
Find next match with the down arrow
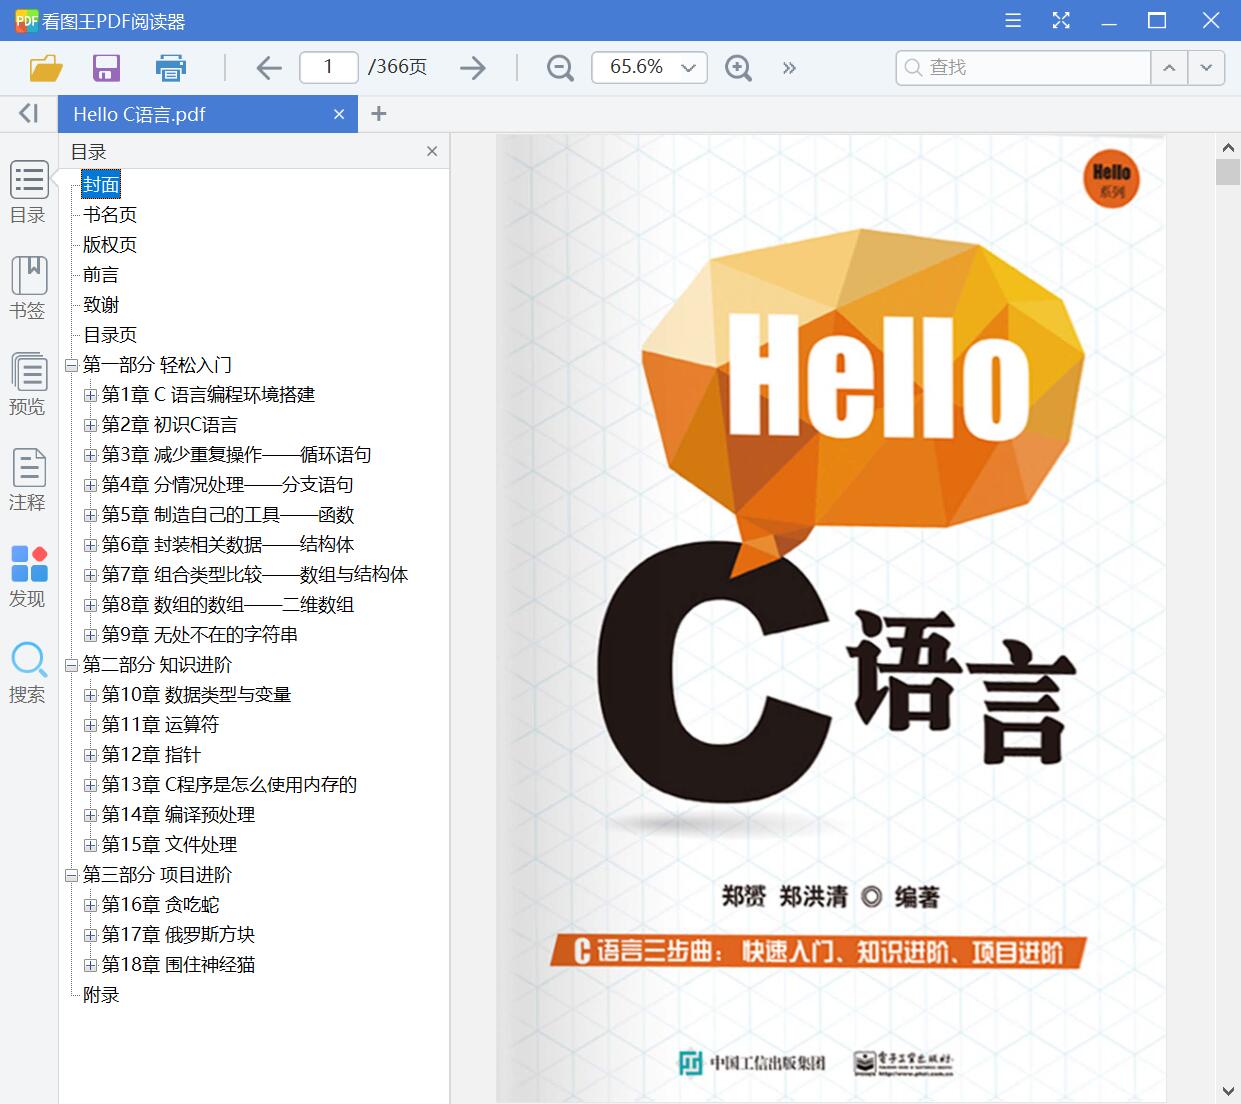point(1206,67)
